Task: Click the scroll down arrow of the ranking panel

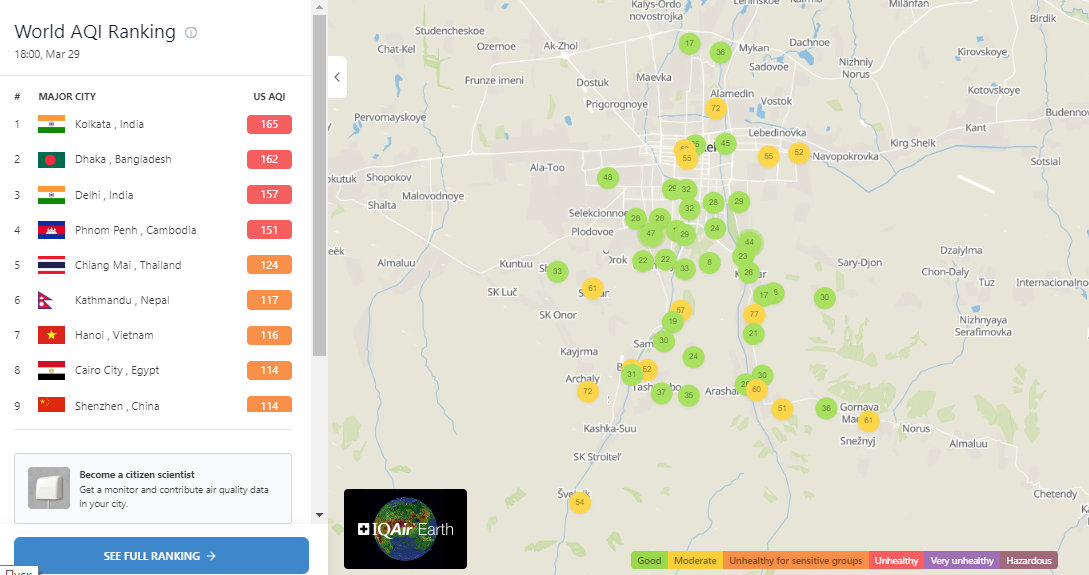Action: tap(319, 515)
